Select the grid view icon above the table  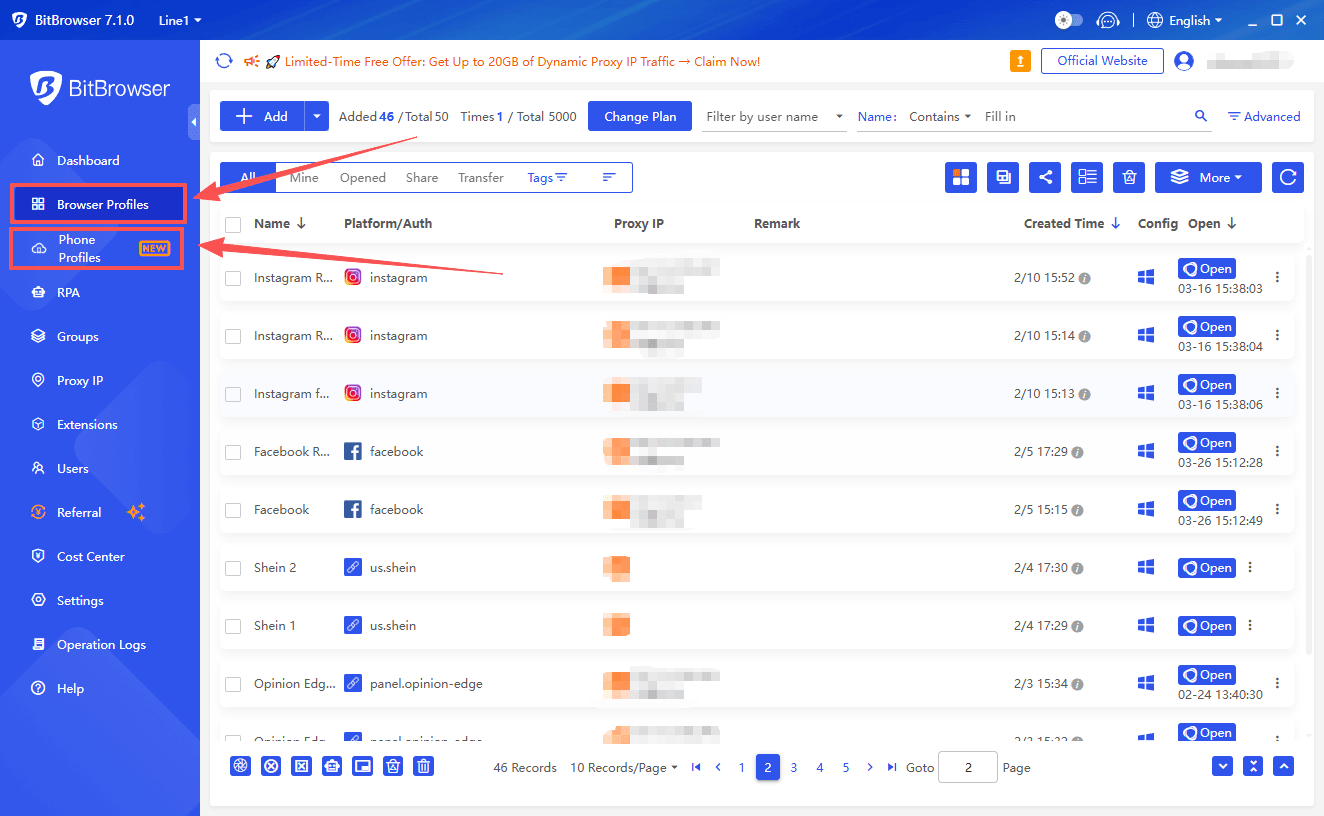(960, 177)
